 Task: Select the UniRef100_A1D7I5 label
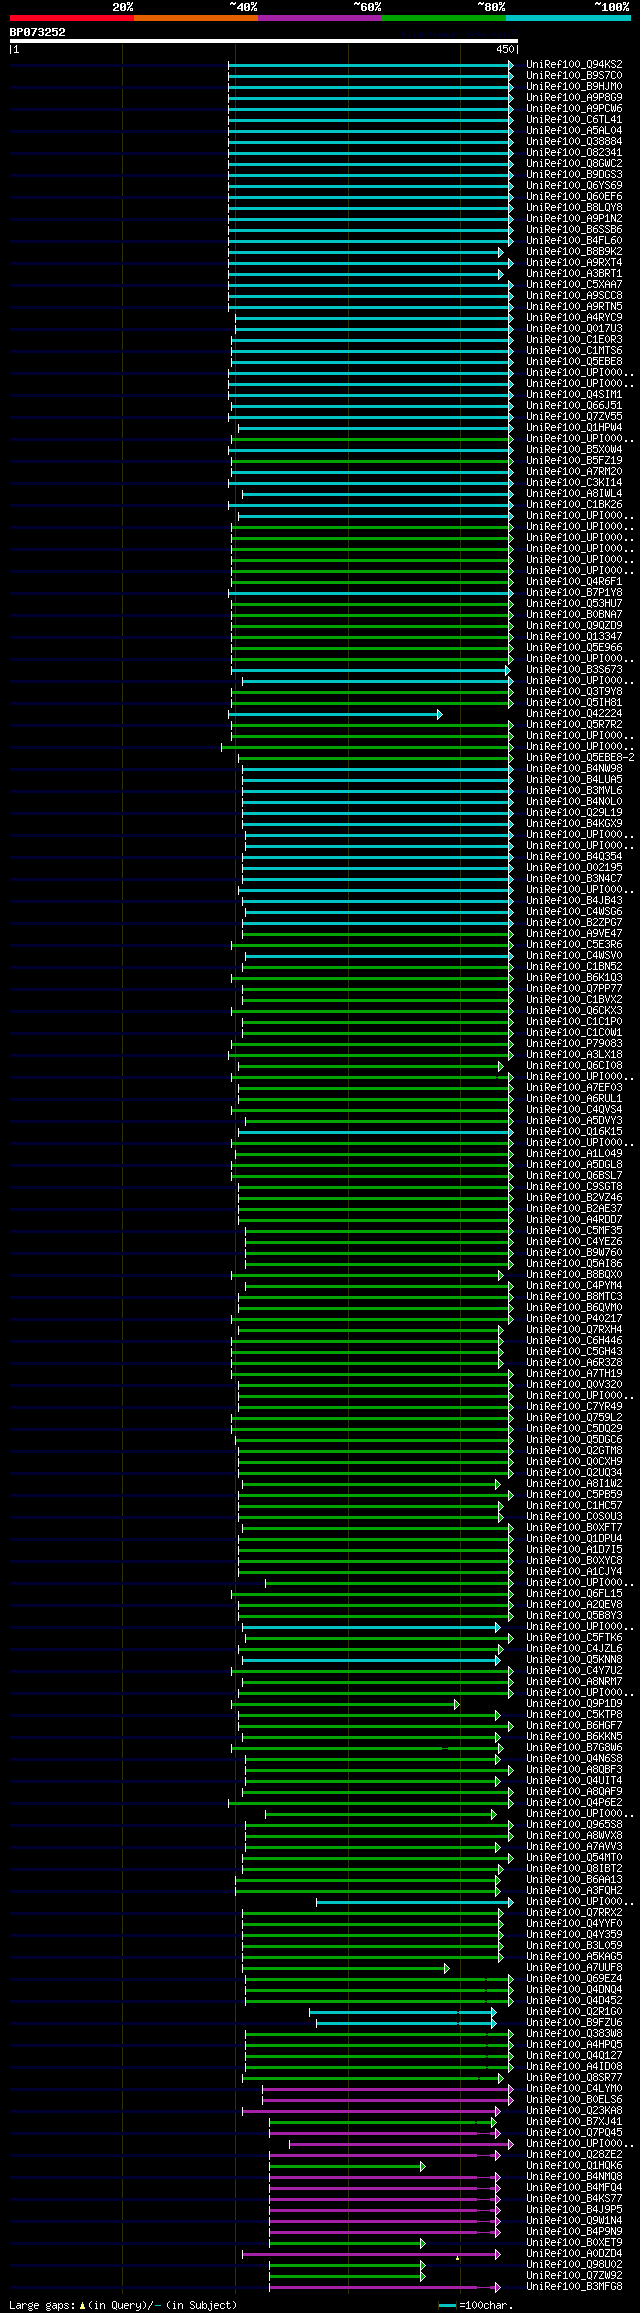click(x=574, y=1549)
